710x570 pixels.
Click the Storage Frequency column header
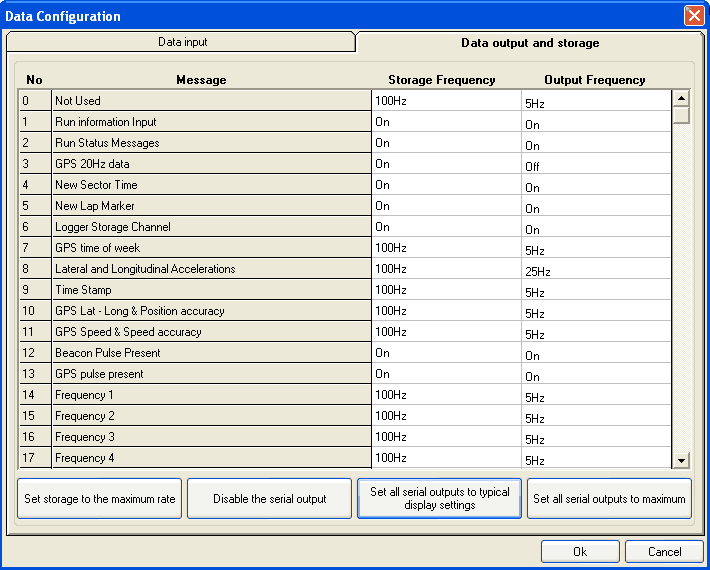coord(441,80)
